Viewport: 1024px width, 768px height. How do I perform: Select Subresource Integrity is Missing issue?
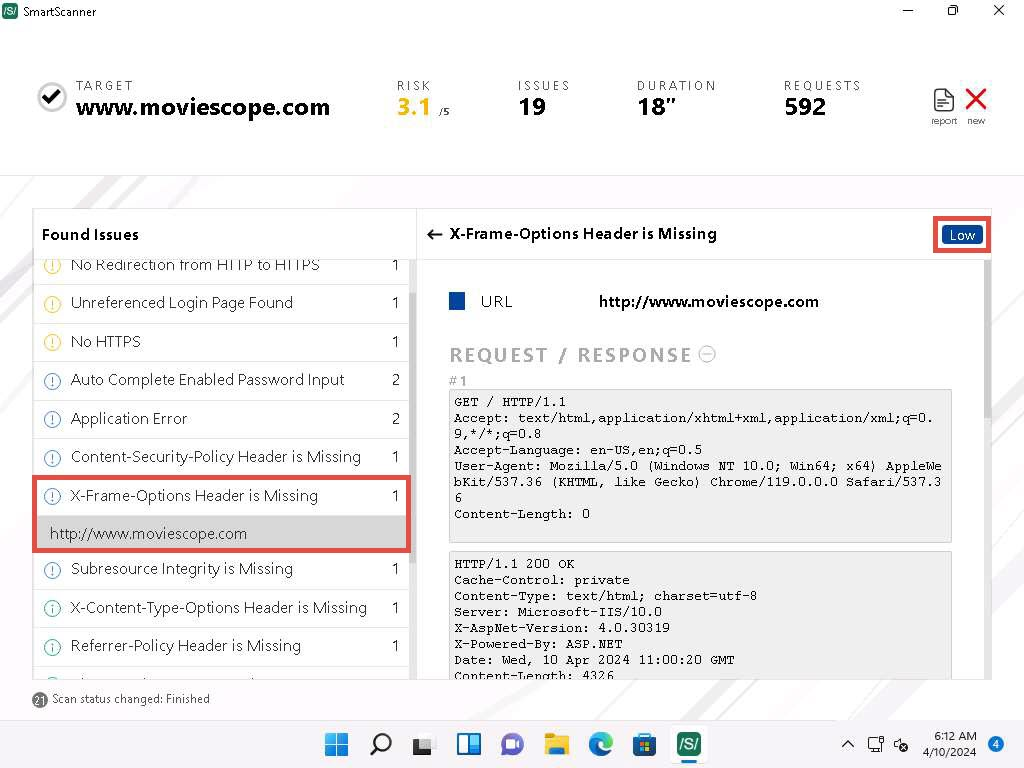181,569
